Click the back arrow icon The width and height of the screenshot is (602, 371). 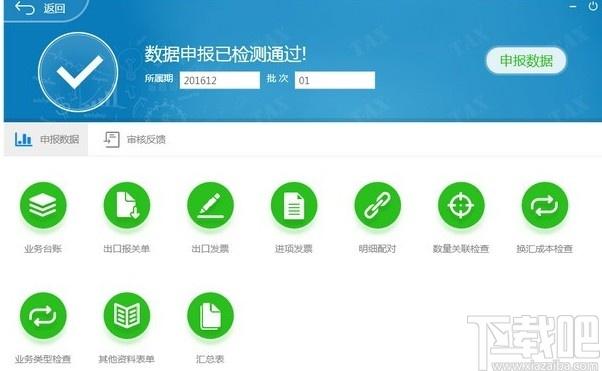tap(25, 8)
